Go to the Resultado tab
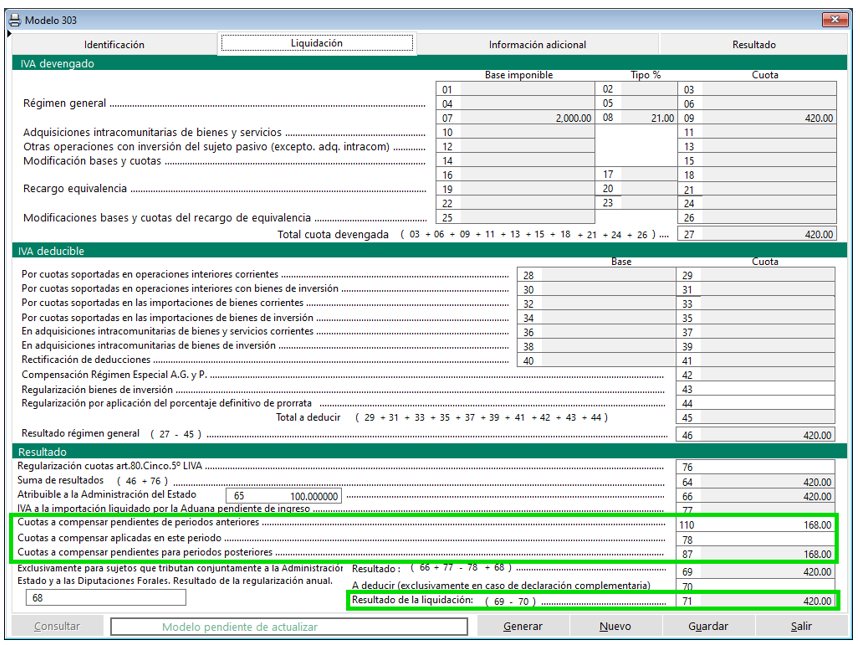860x646 pixels. pos(754,44)
